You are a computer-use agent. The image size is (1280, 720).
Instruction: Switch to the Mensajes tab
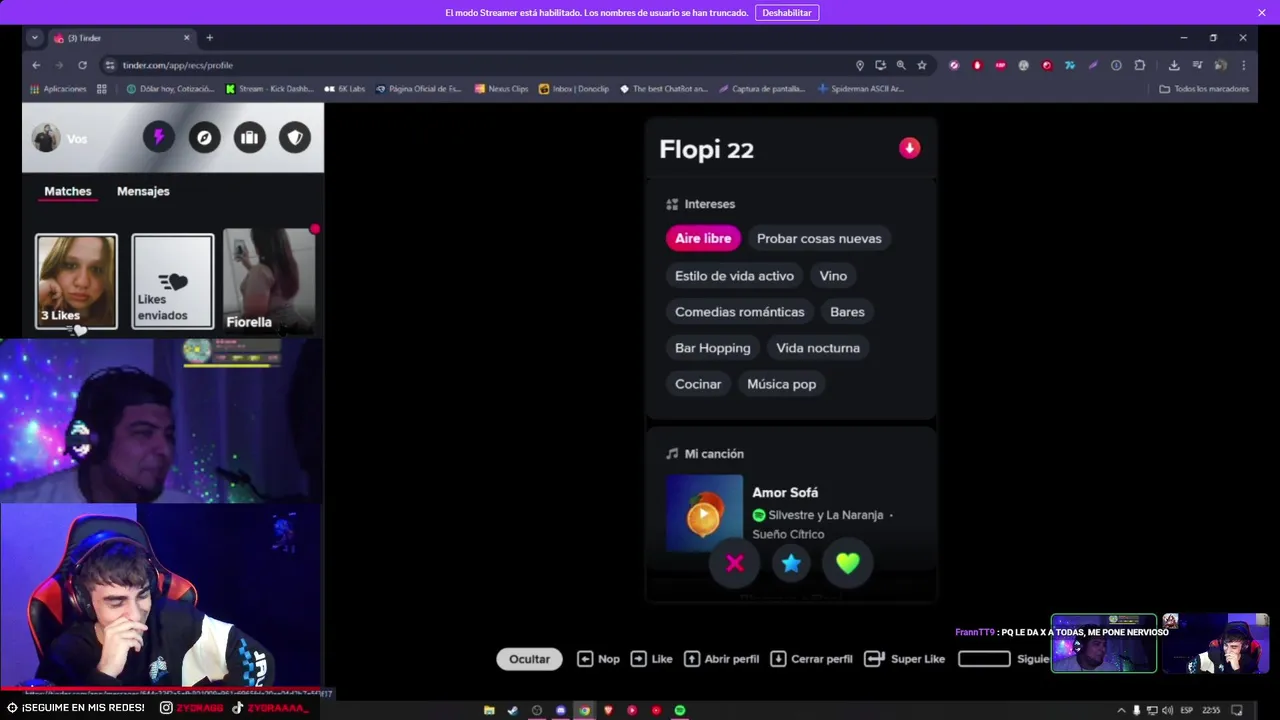143,191
